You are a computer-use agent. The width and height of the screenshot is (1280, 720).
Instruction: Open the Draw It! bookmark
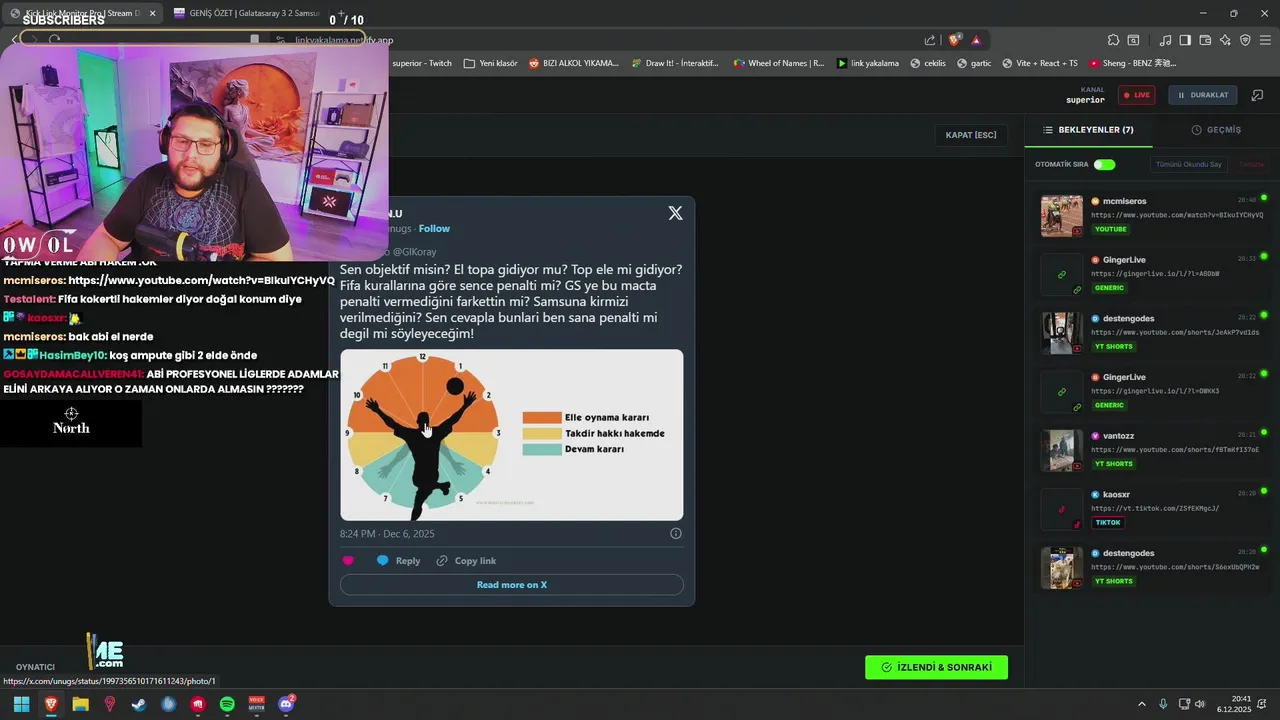(675, 63)
